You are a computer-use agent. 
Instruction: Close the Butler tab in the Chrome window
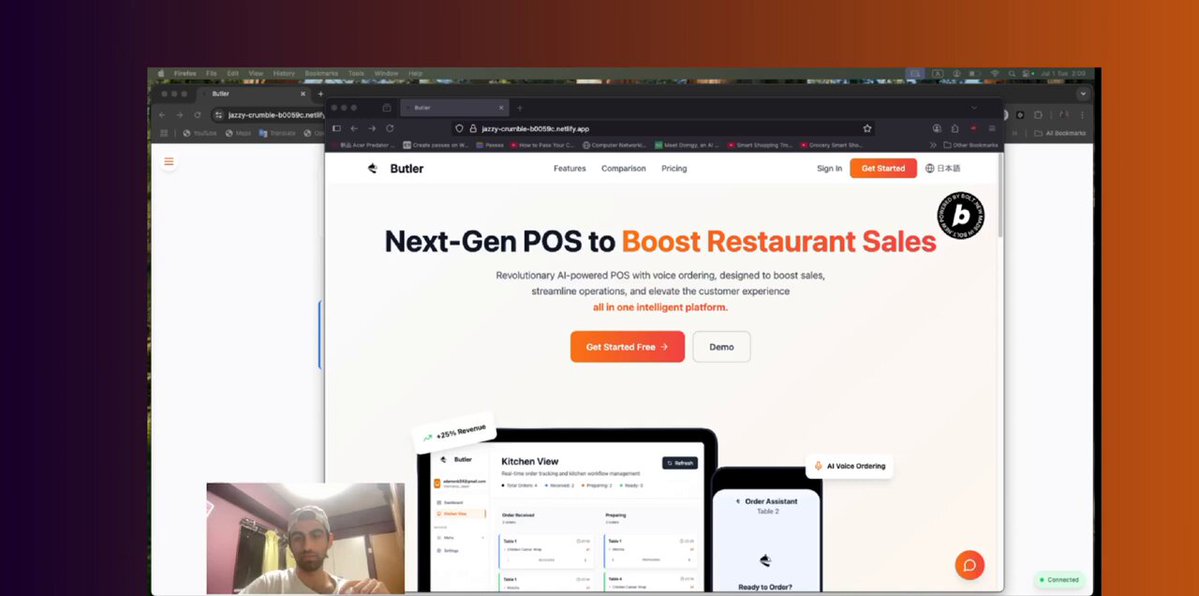coord(303,93)
